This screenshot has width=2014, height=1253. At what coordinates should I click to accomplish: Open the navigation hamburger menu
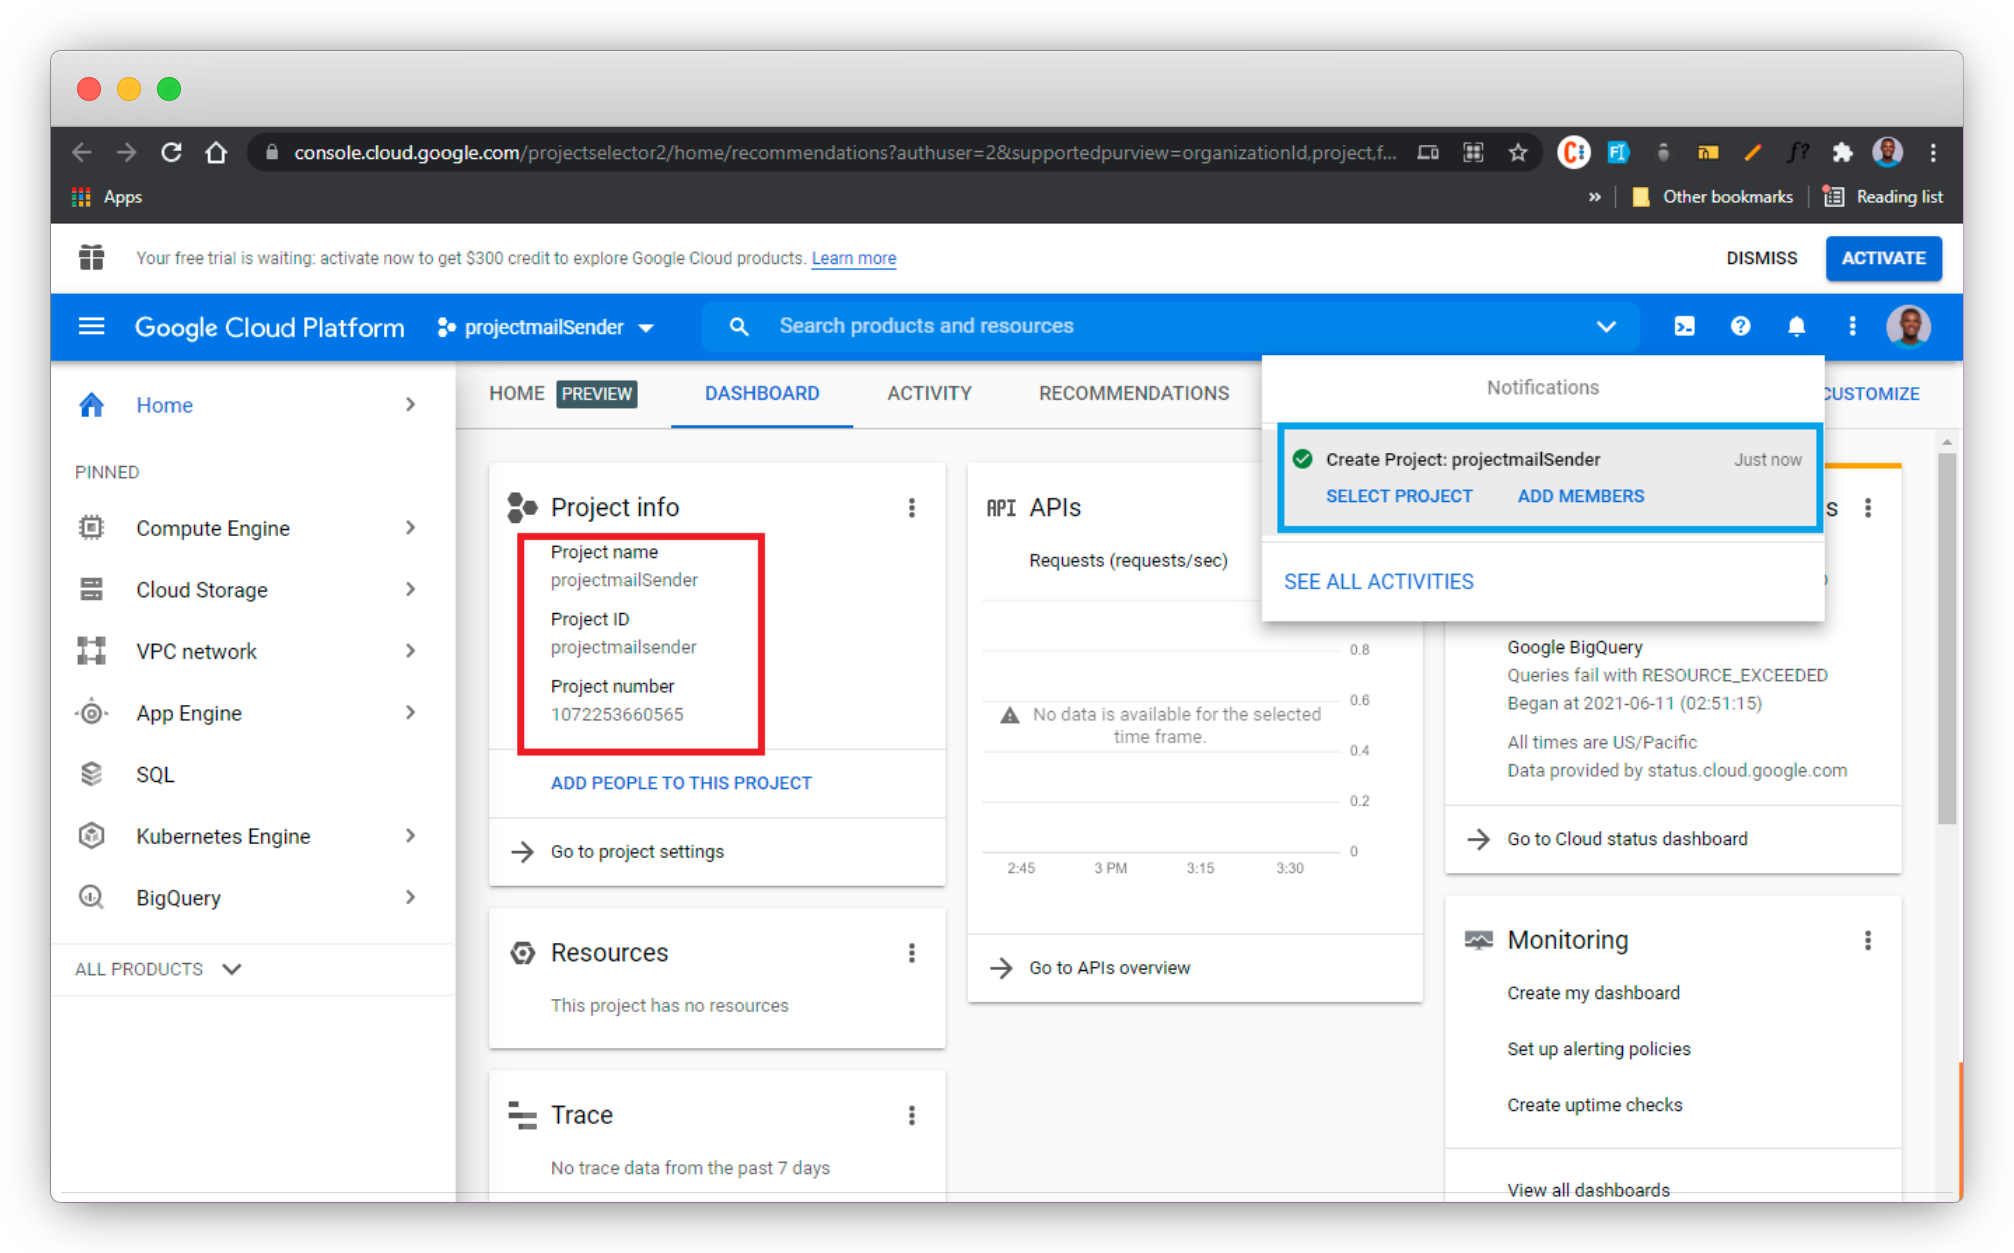91,326
